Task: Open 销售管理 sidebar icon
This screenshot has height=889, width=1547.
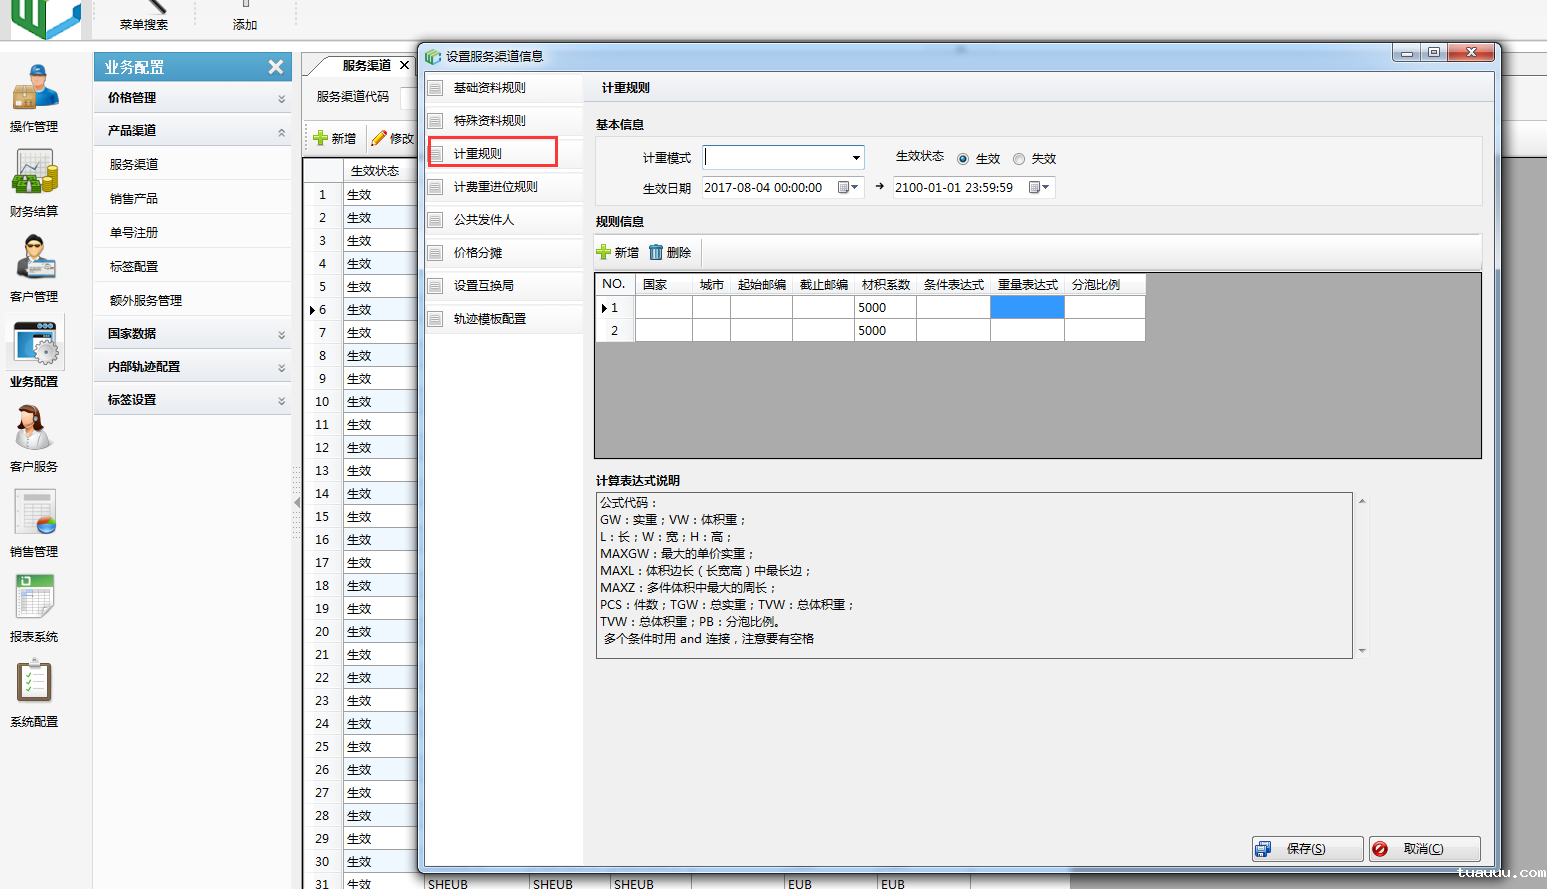Action: coord(35,514)
